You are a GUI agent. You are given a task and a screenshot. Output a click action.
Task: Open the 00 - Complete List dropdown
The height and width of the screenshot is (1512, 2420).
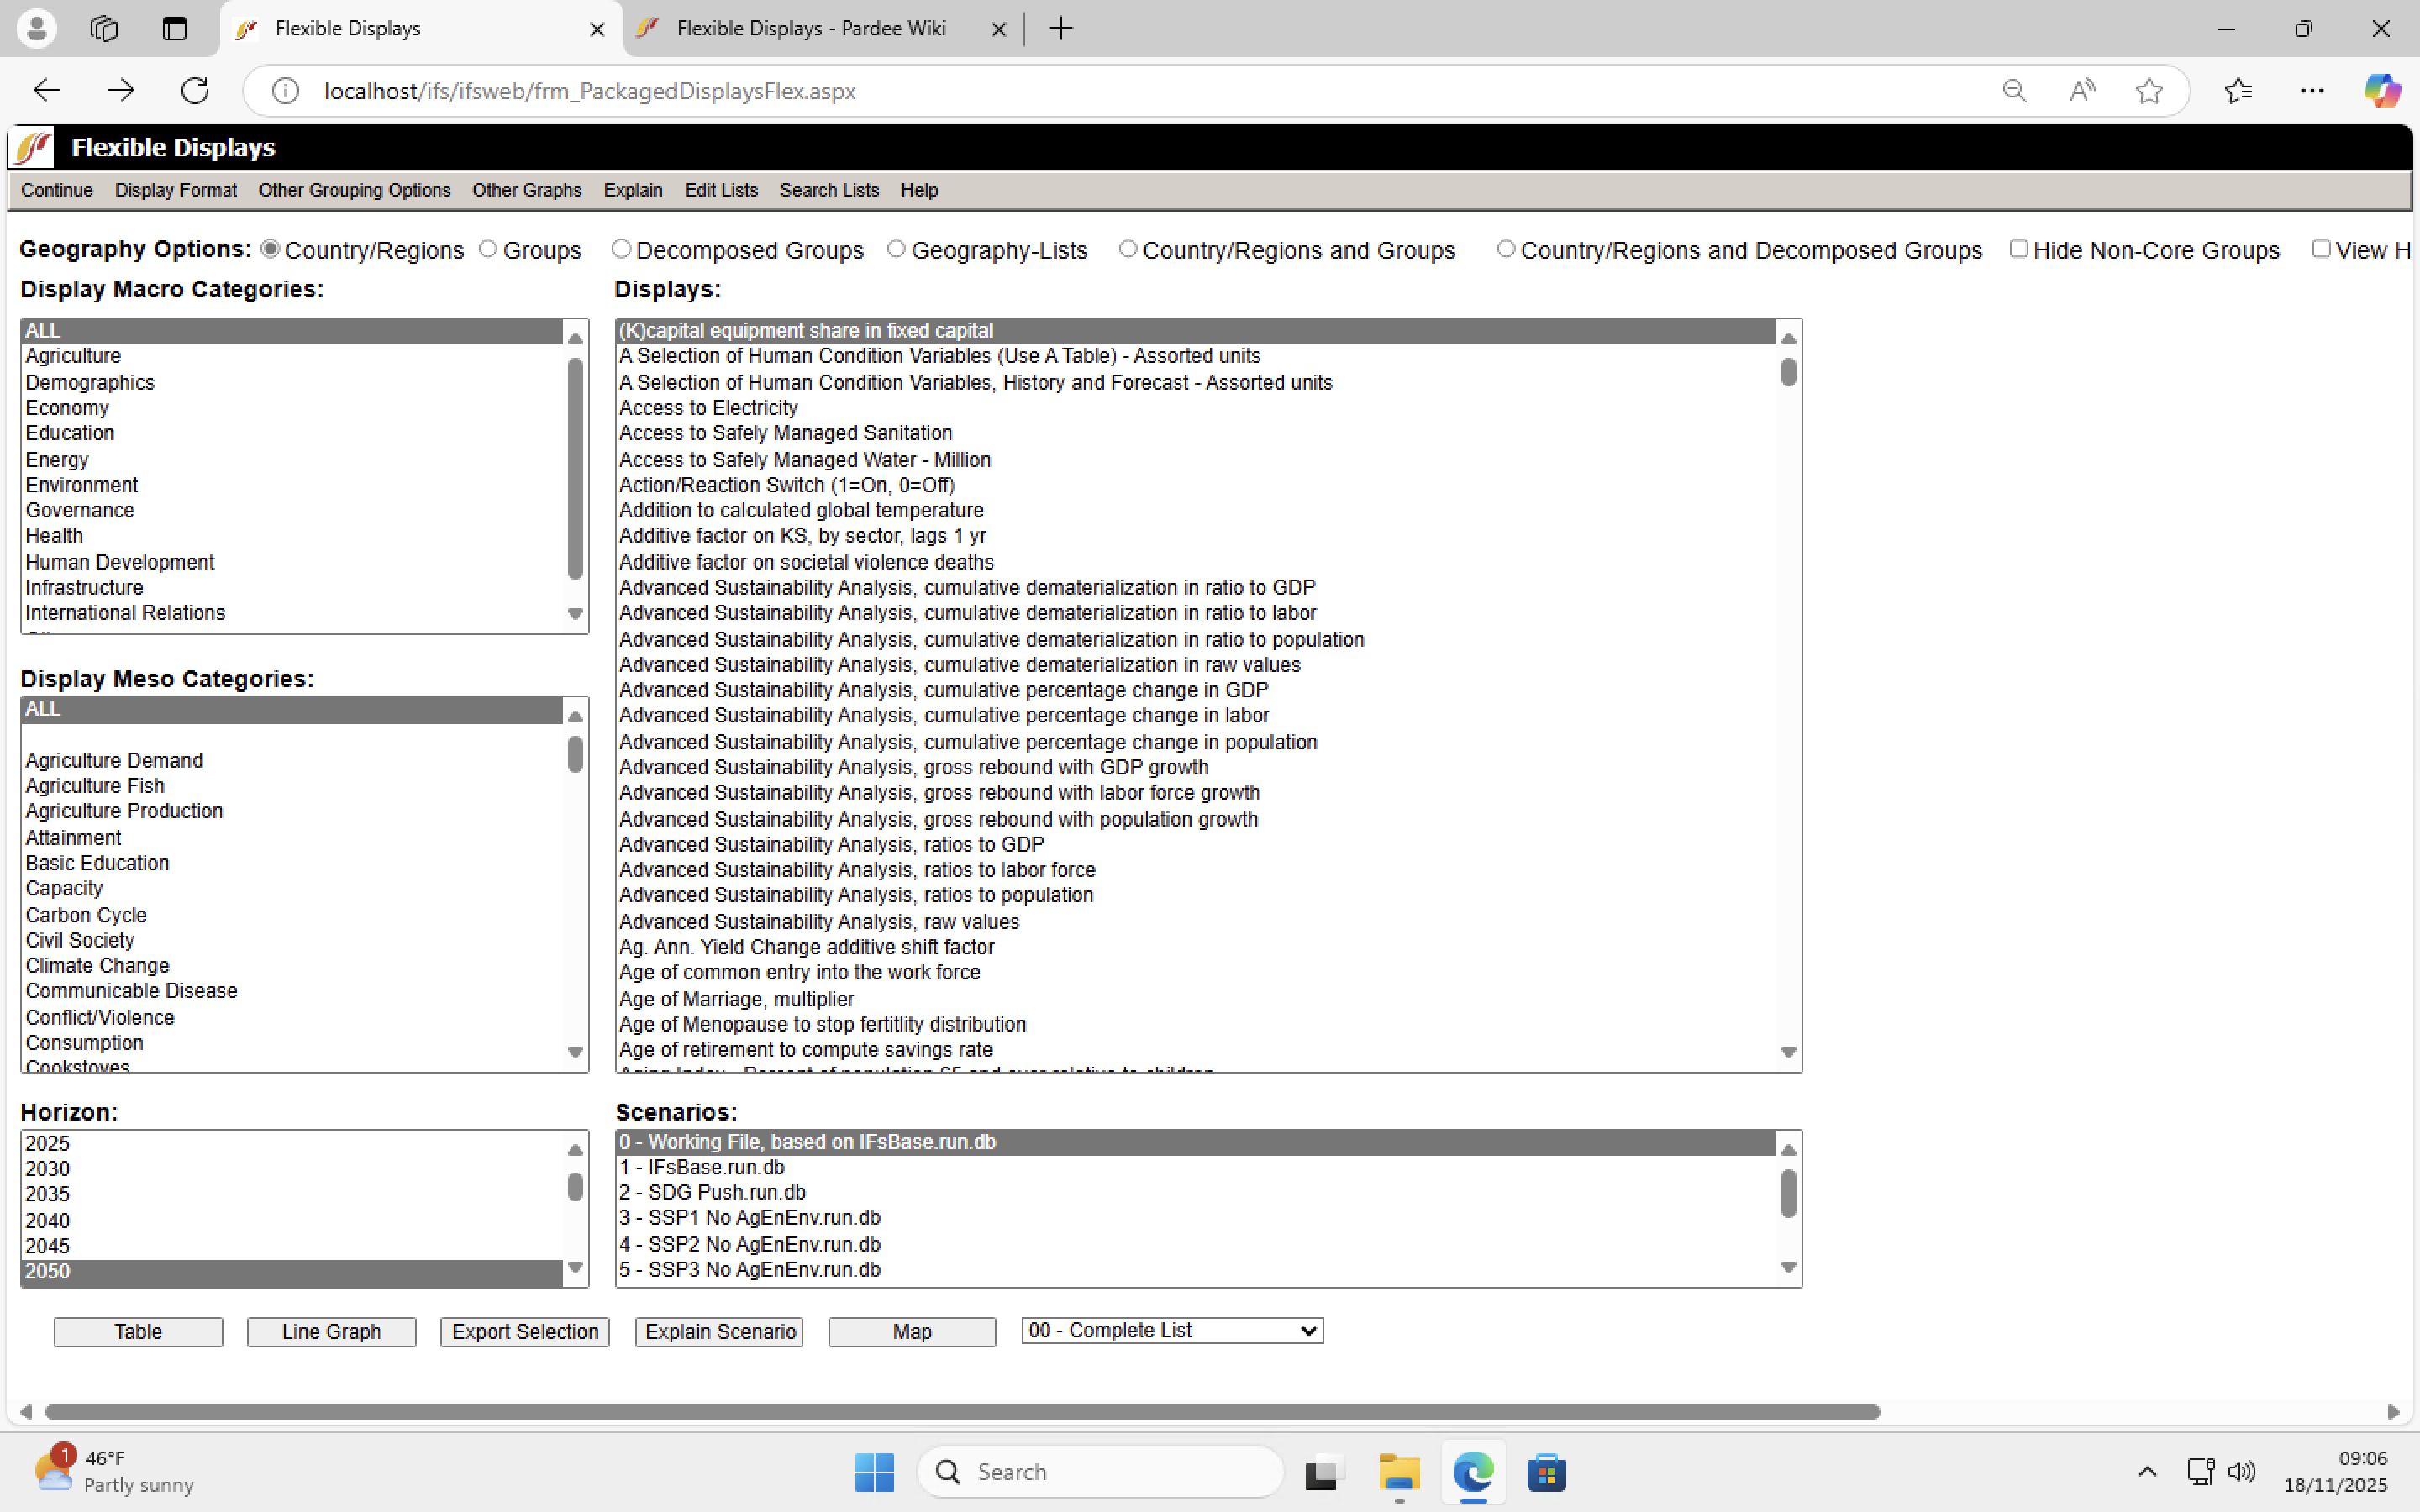point(1172,1330)
